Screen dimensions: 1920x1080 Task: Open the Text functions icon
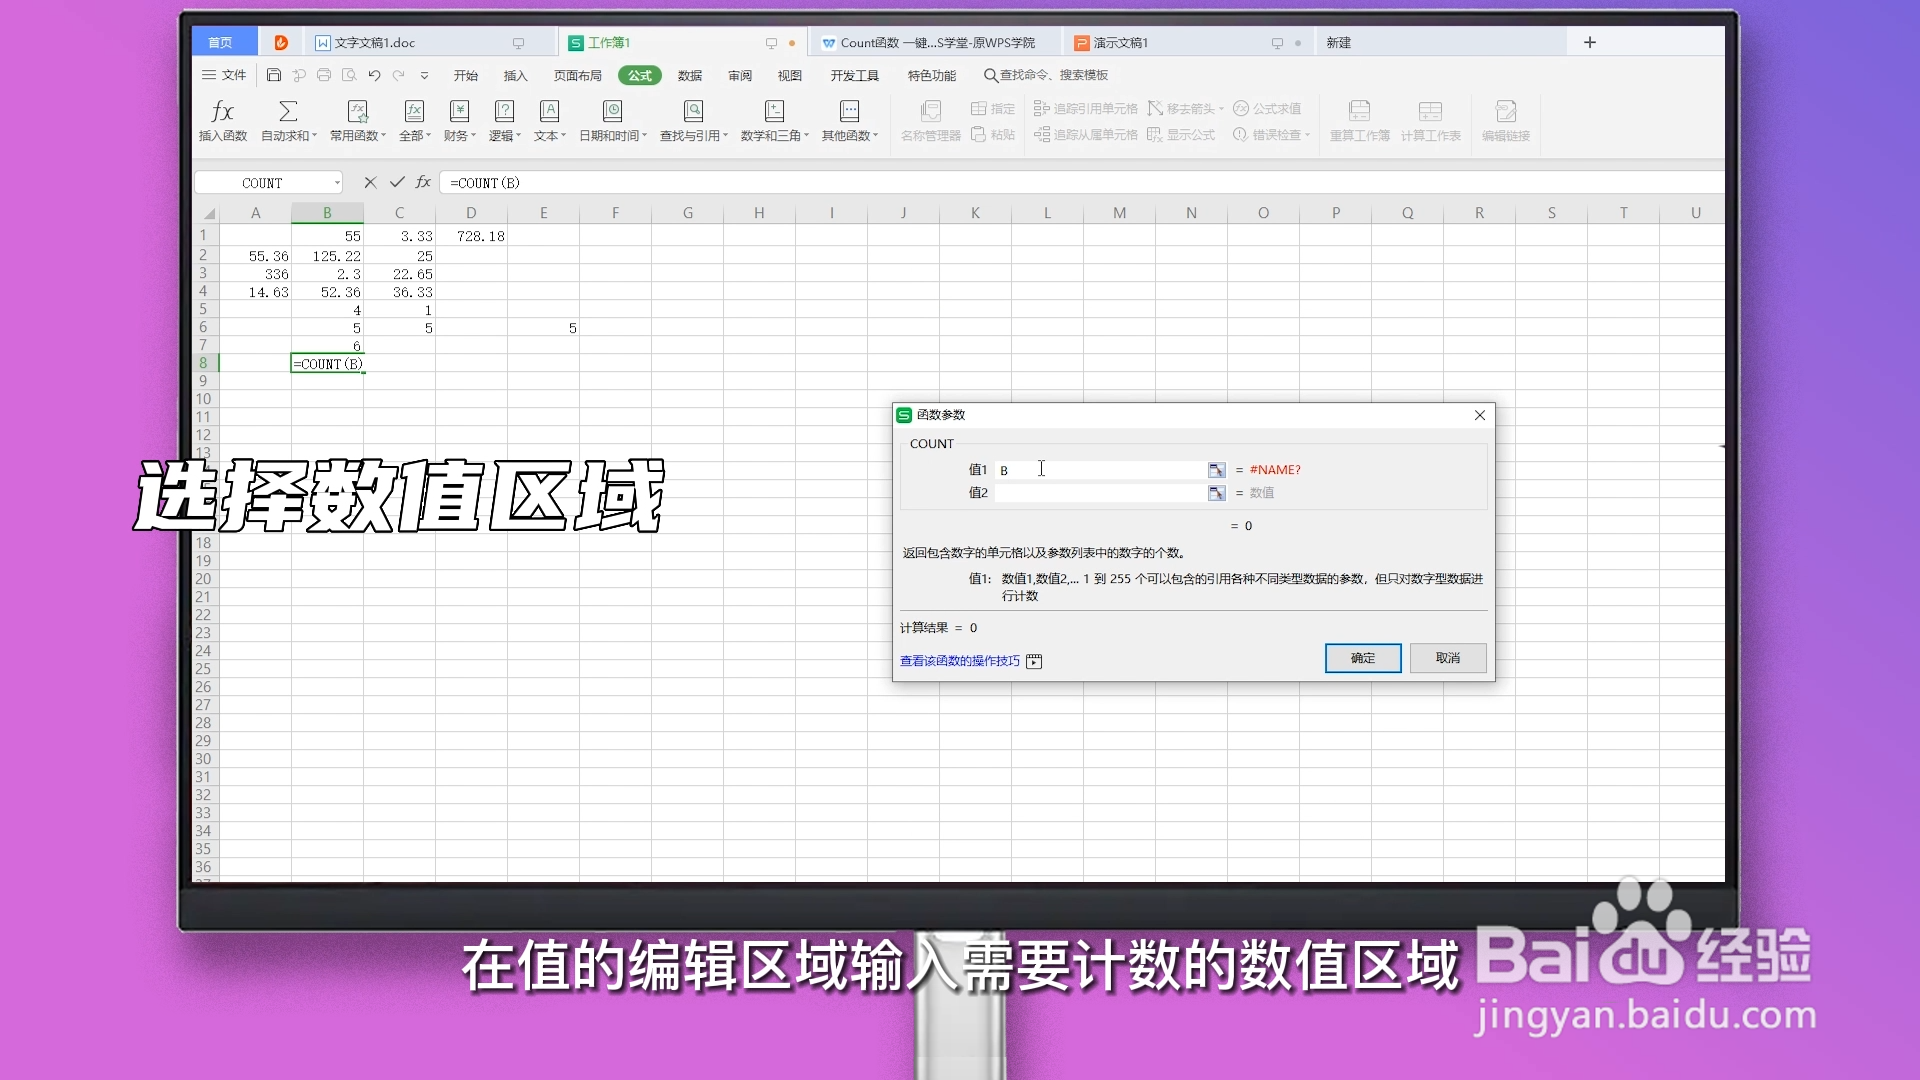tap(549, 112)
